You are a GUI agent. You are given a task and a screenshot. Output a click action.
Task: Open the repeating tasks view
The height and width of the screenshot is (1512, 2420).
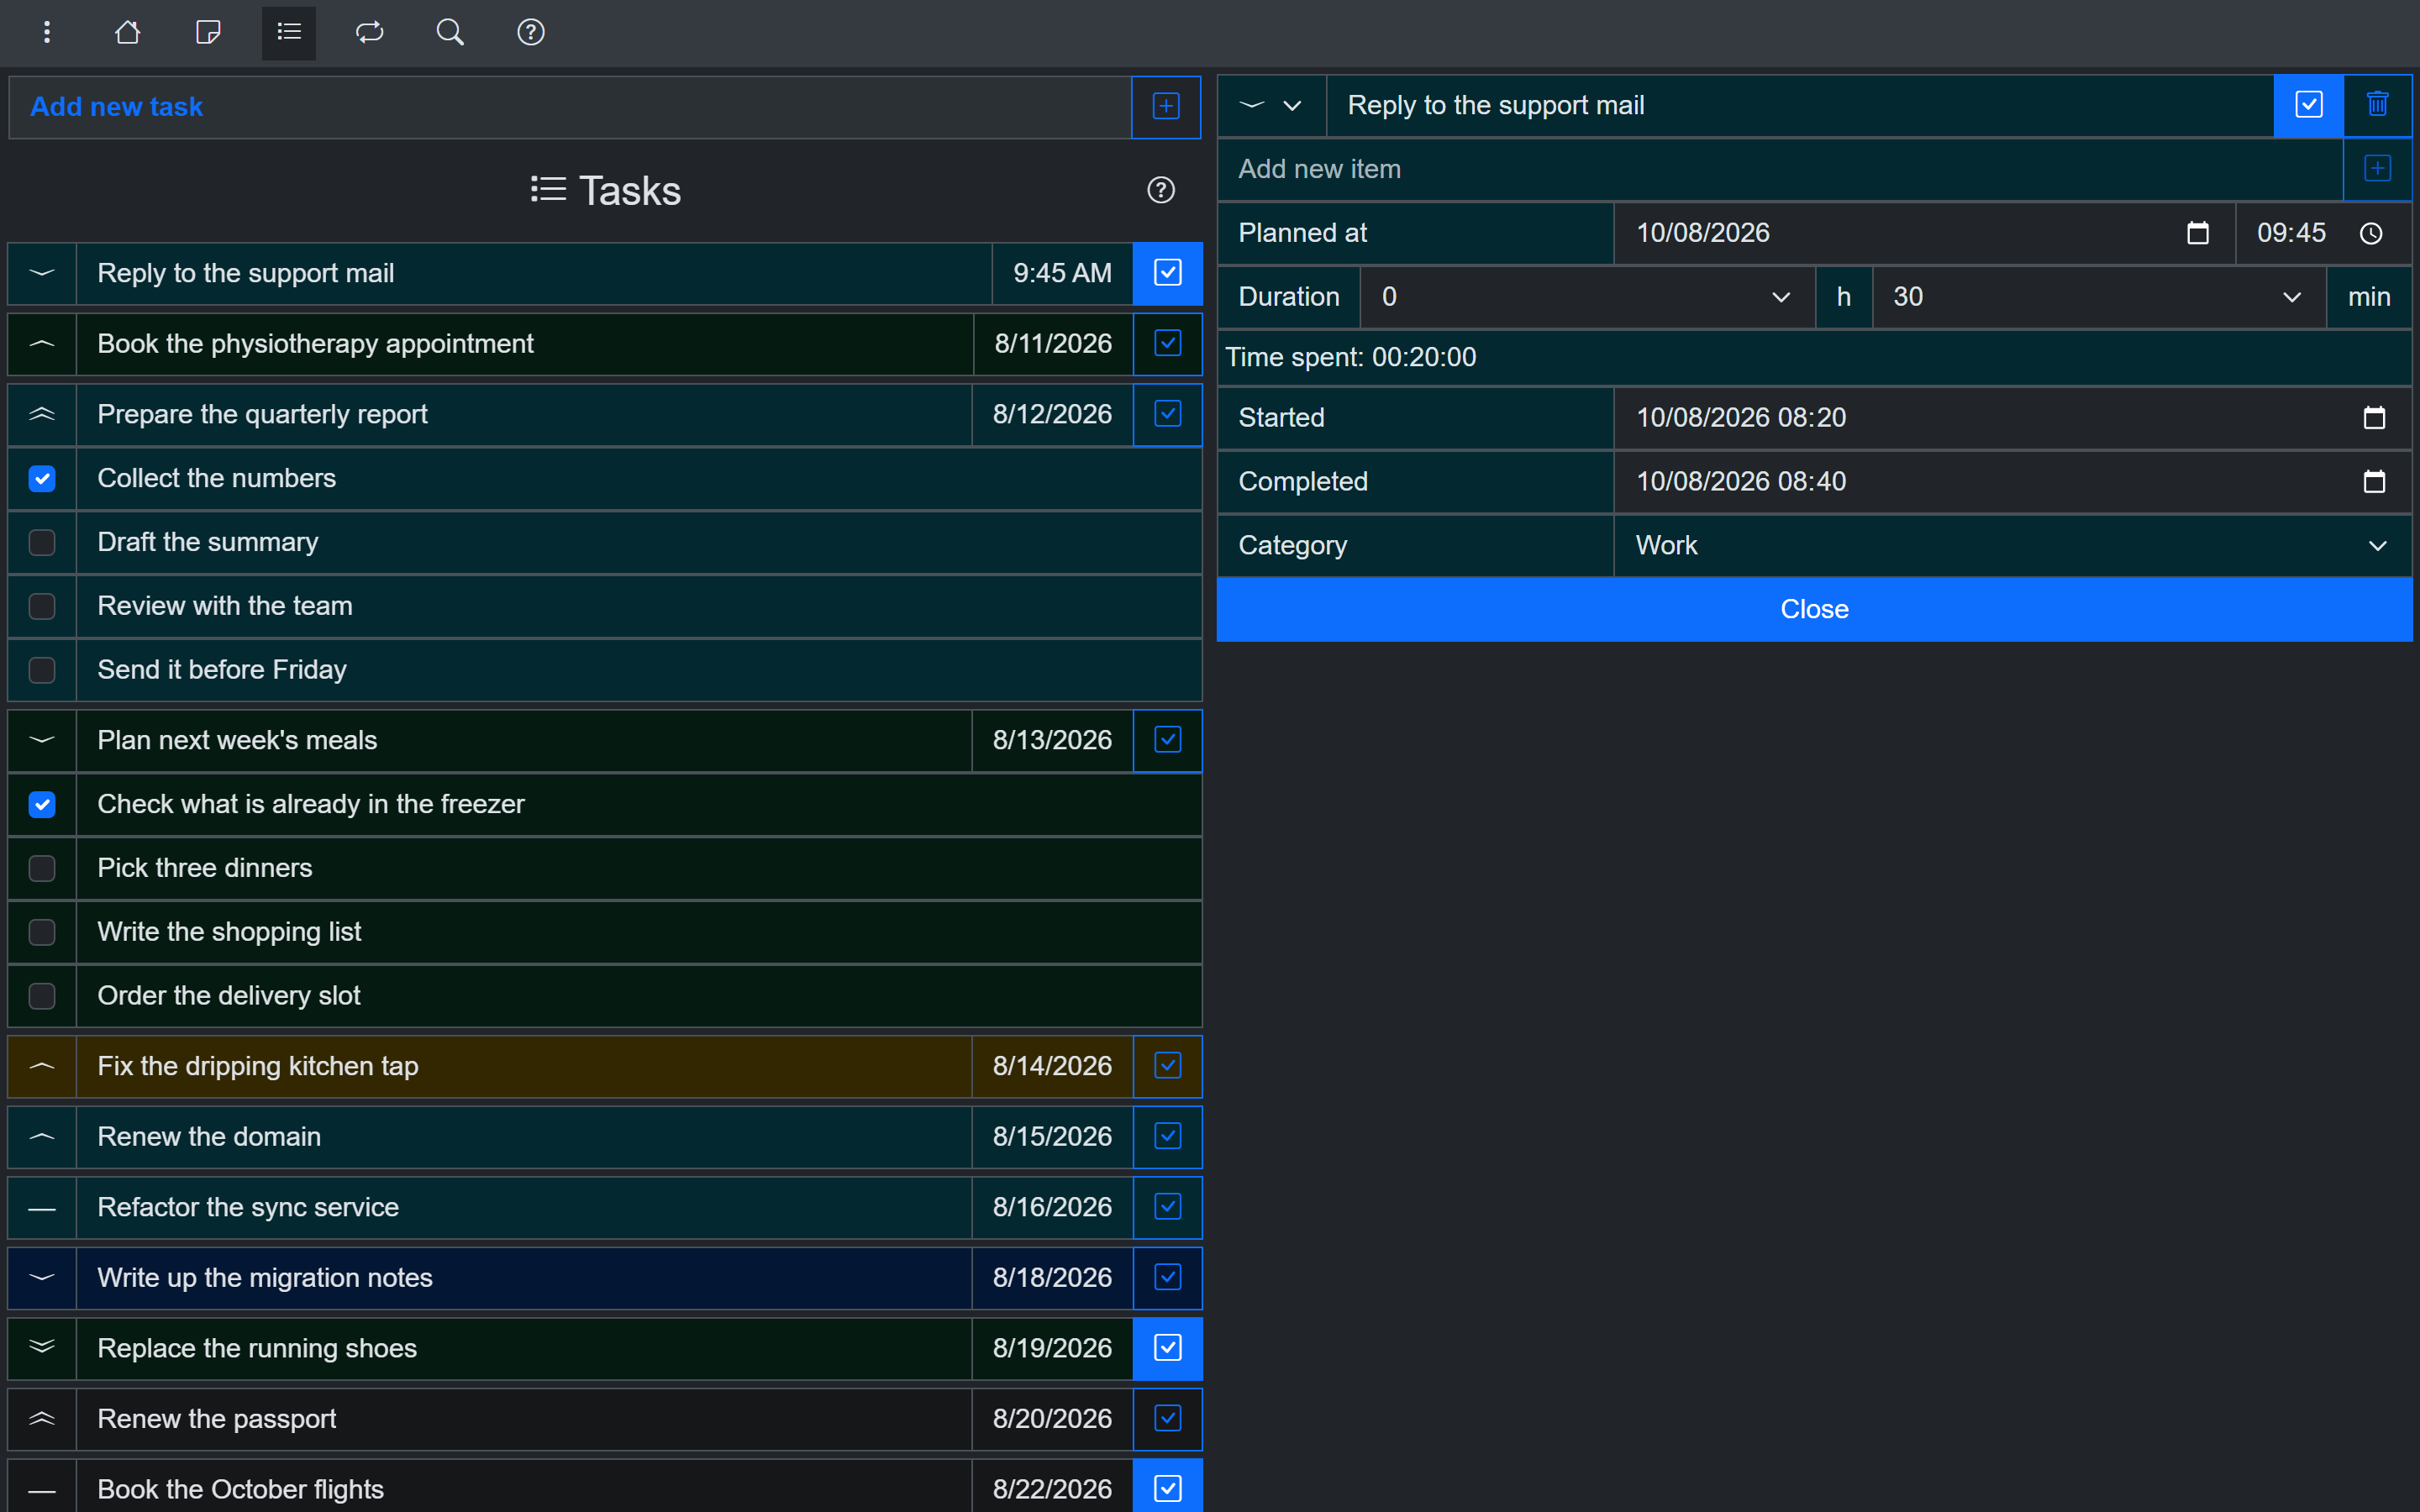coord(370,33)
